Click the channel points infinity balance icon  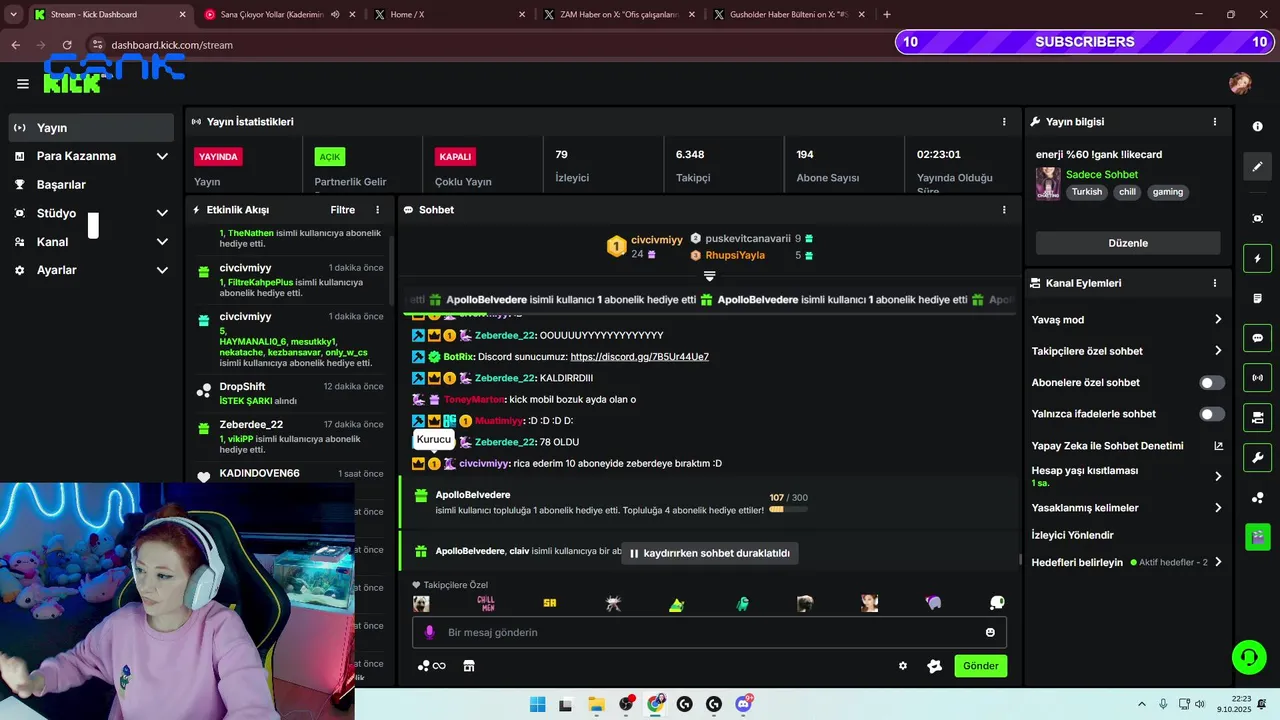coord(432,666)
